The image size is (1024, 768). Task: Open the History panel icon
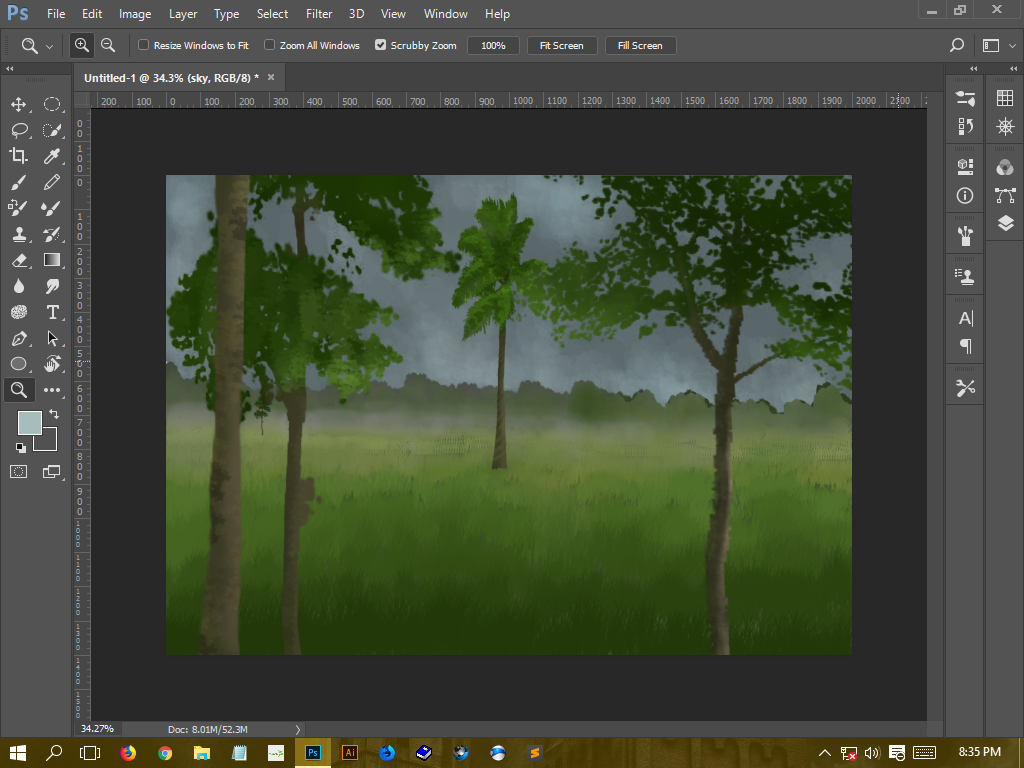click(x=965, y=126)
